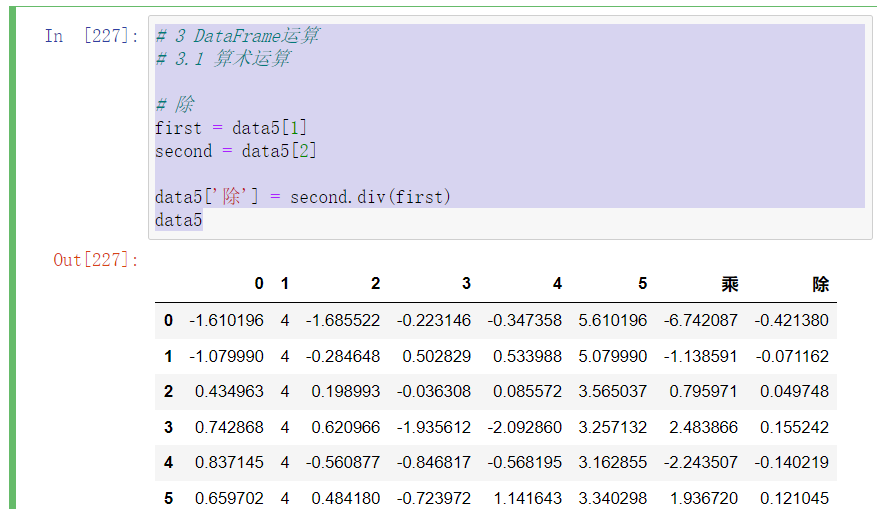Click the comment line '# 3 DataFrame运算'
Viewport: 877px width, 509px height.
click(x=238, y=36)
